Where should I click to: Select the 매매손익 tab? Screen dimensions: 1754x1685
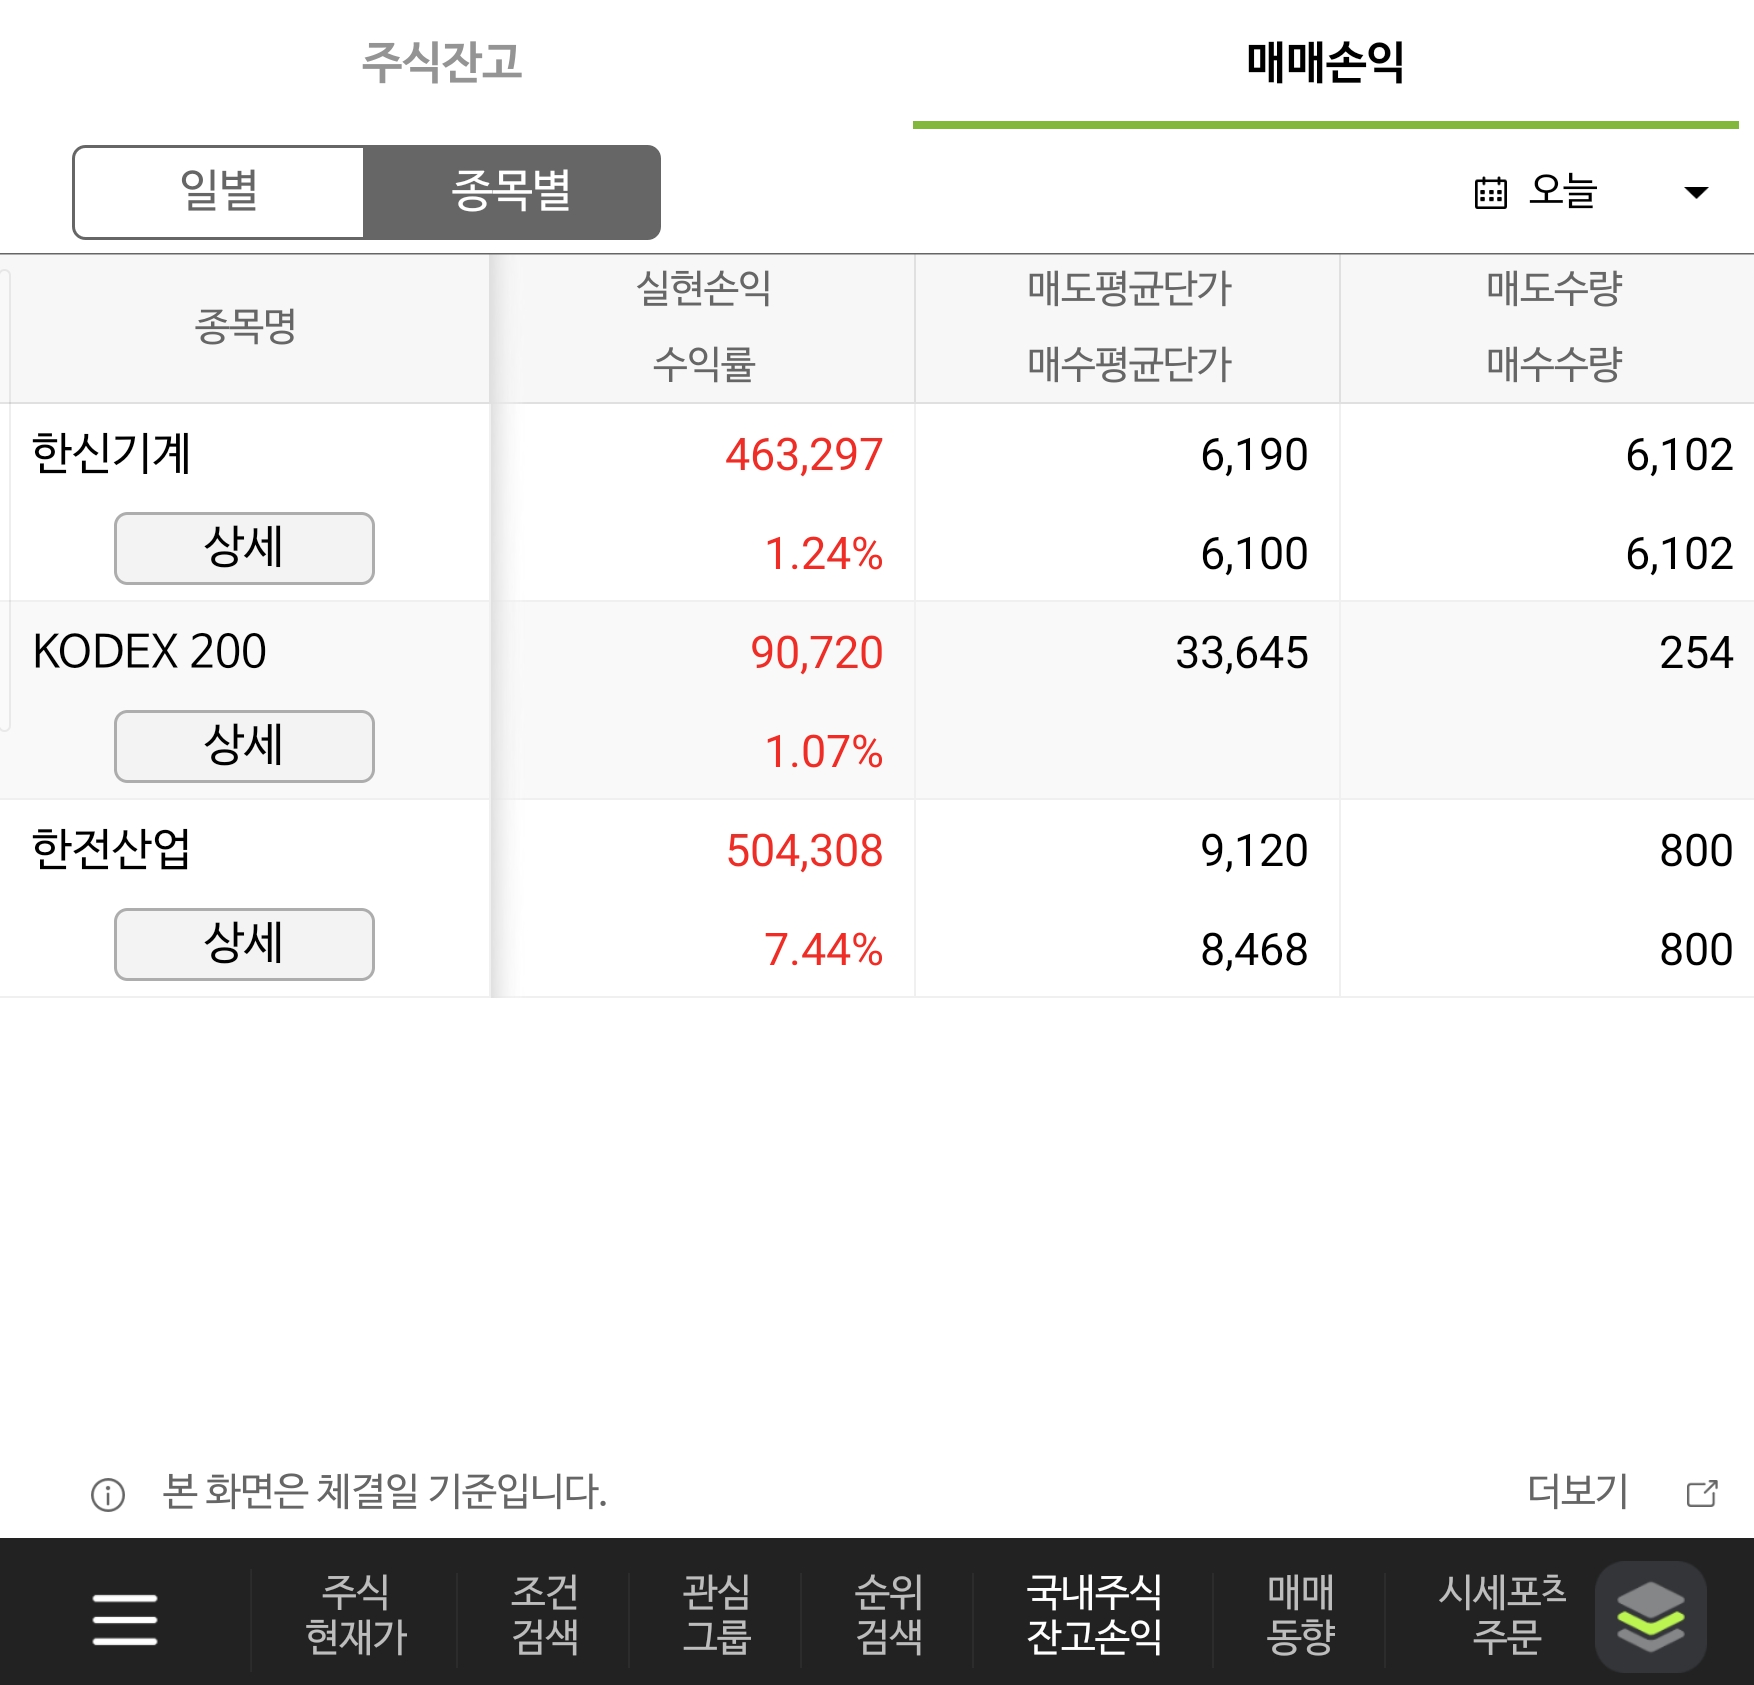(1325, 62)
